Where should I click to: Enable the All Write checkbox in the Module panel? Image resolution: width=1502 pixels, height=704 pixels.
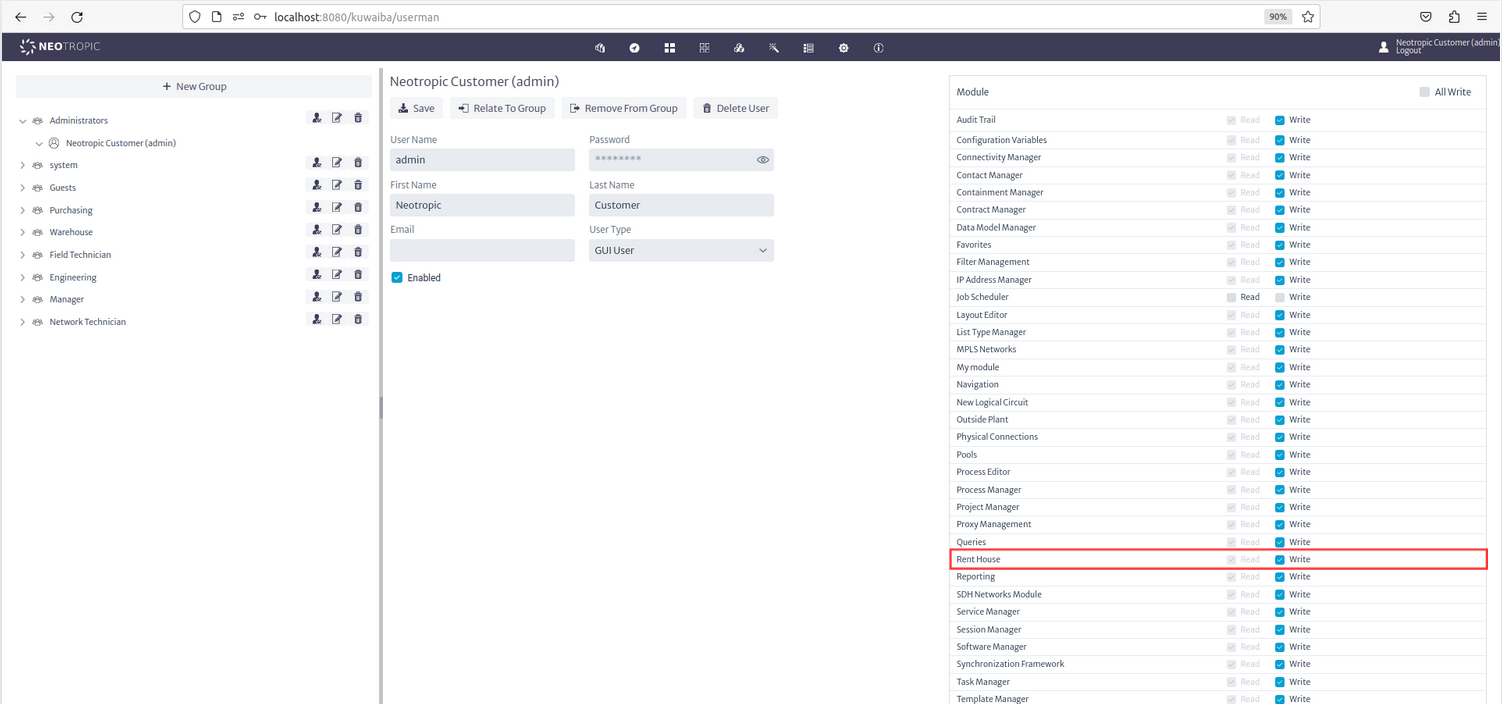tap(1424, 91)
